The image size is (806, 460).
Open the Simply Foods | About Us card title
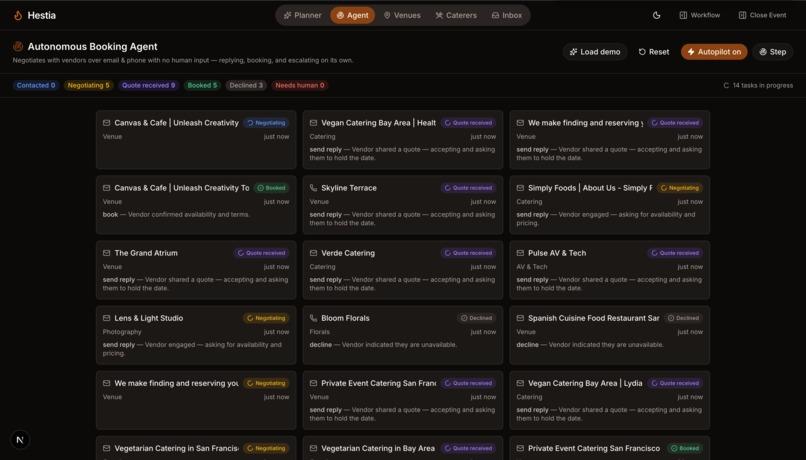590,188
